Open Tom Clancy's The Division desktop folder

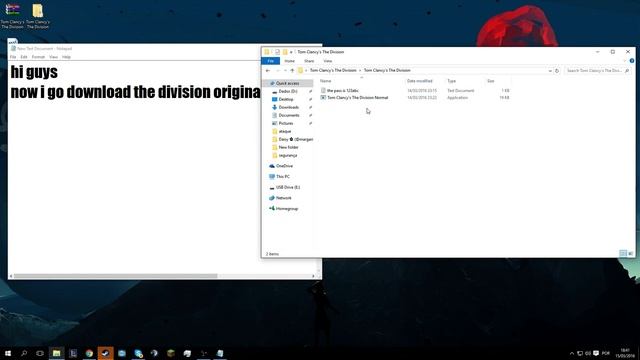(x=38, y=16)
